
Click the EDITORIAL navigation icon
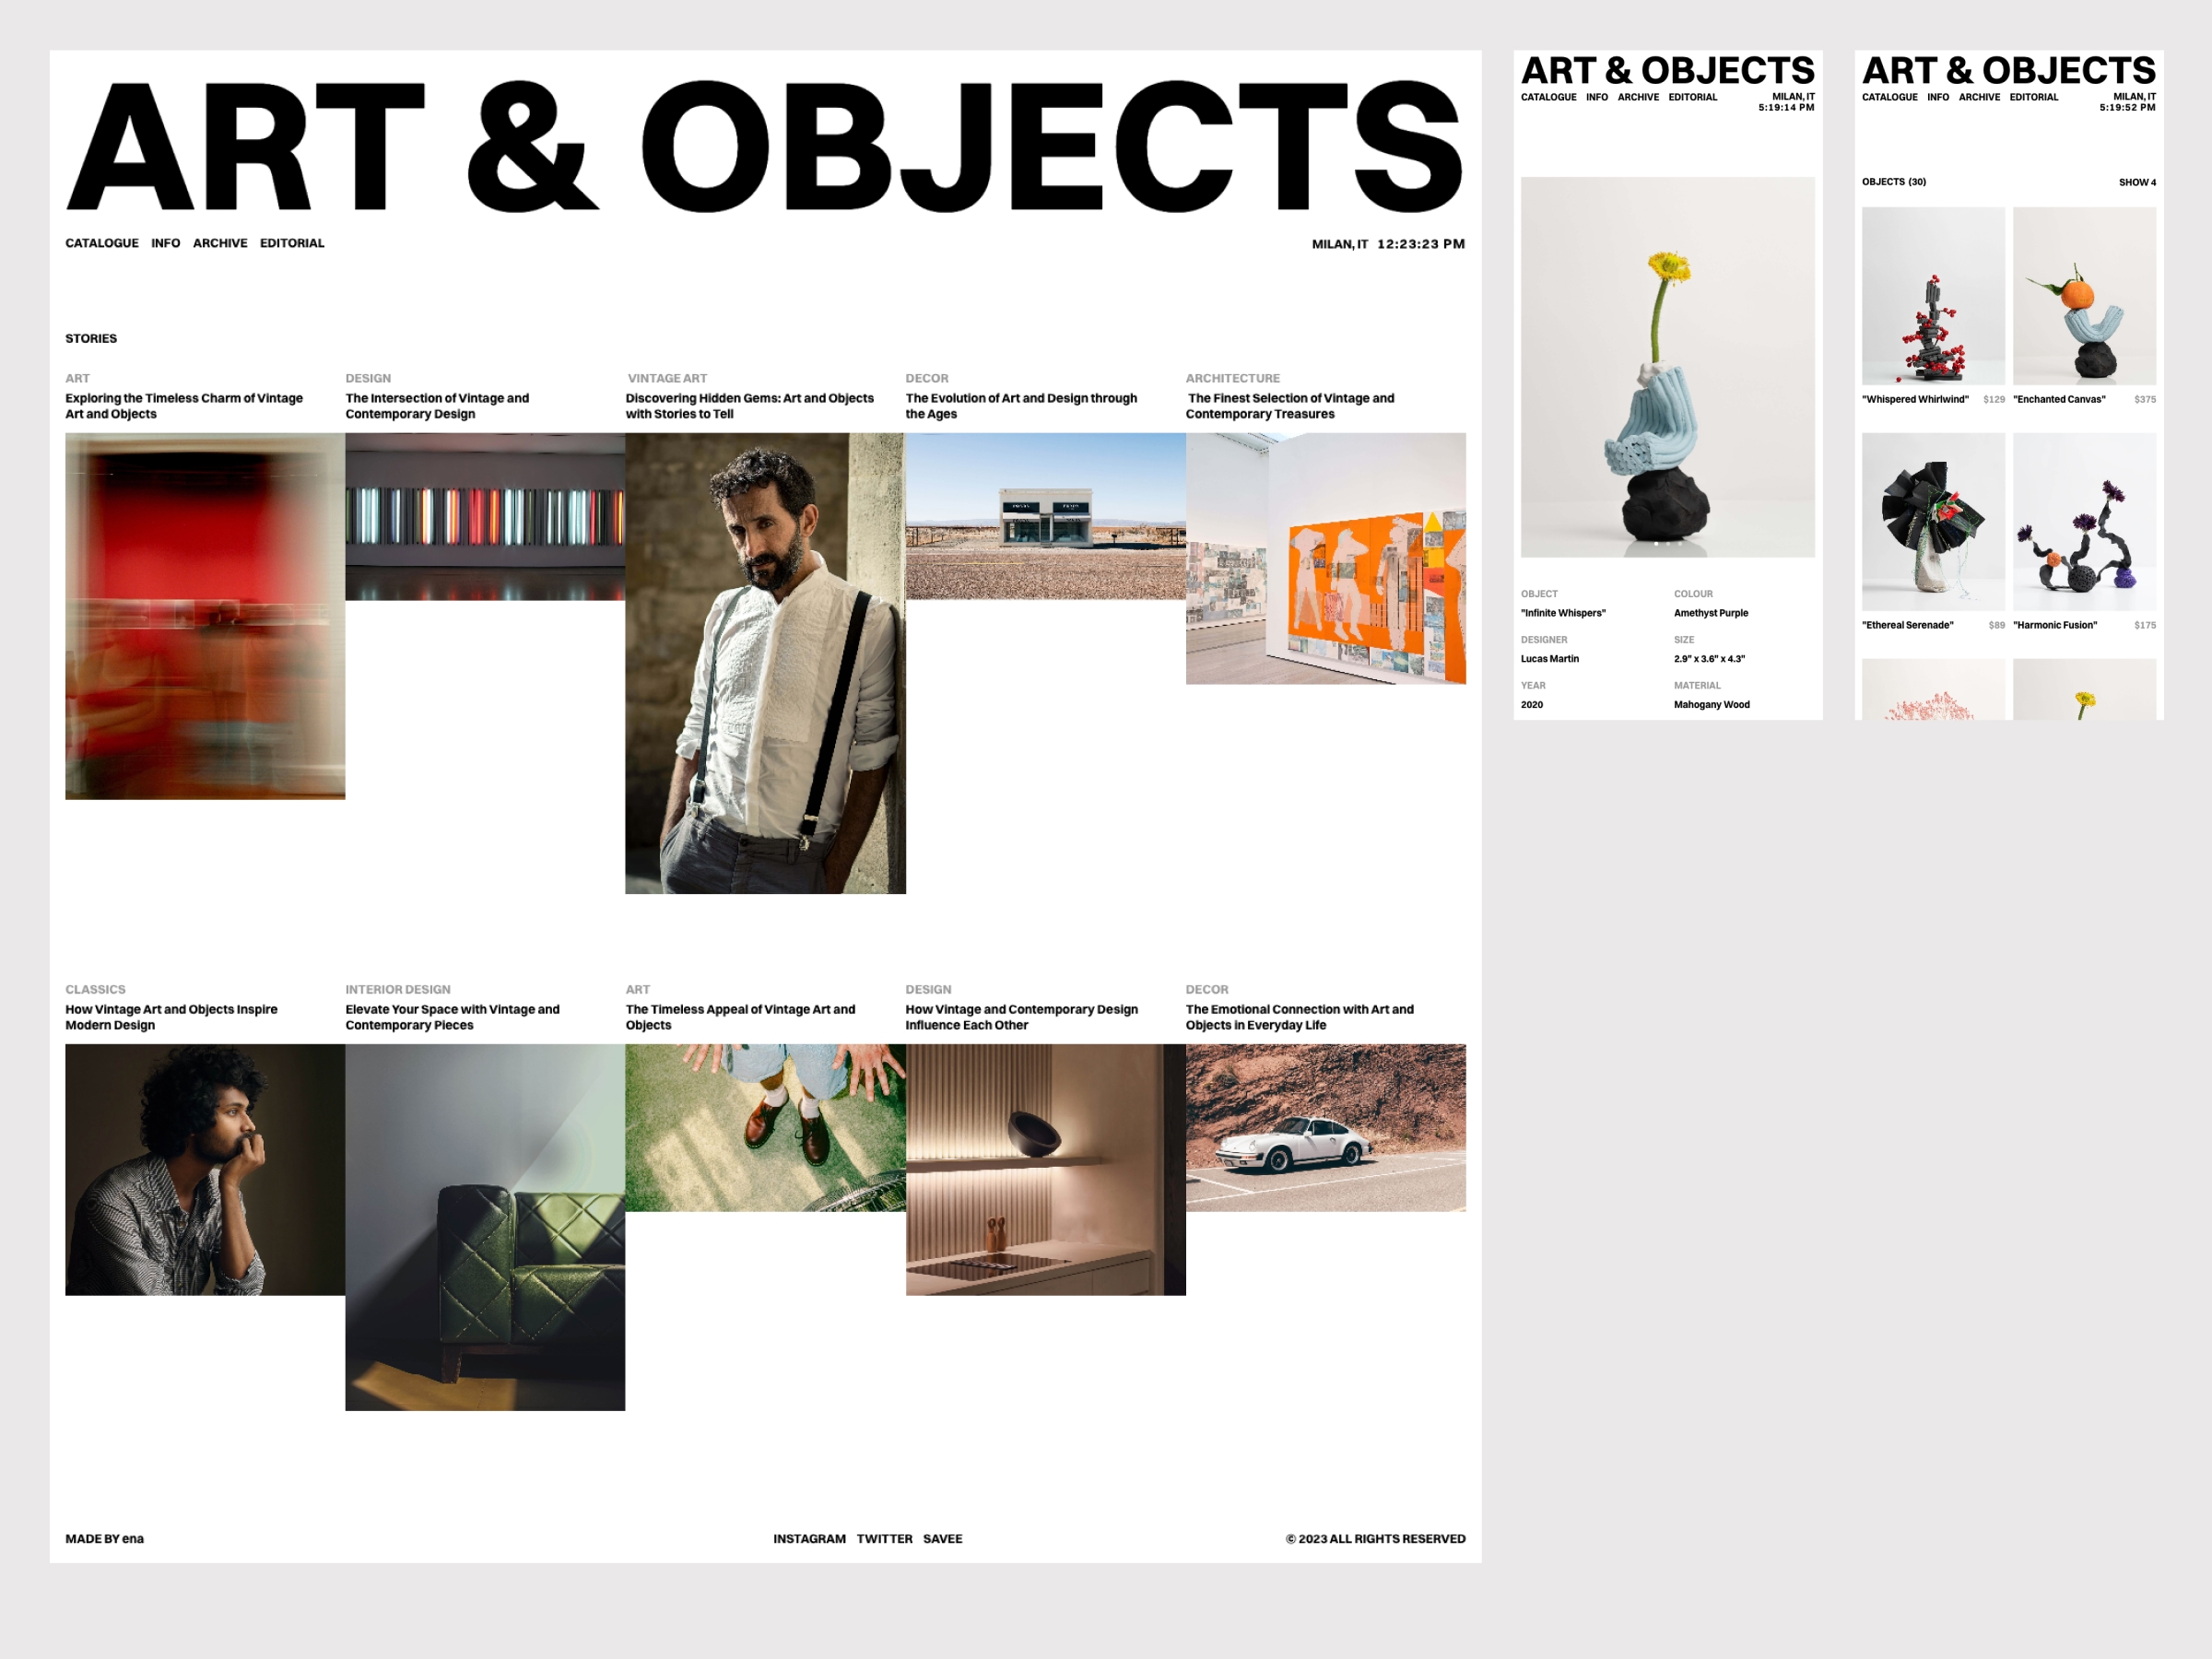[292, 244]
